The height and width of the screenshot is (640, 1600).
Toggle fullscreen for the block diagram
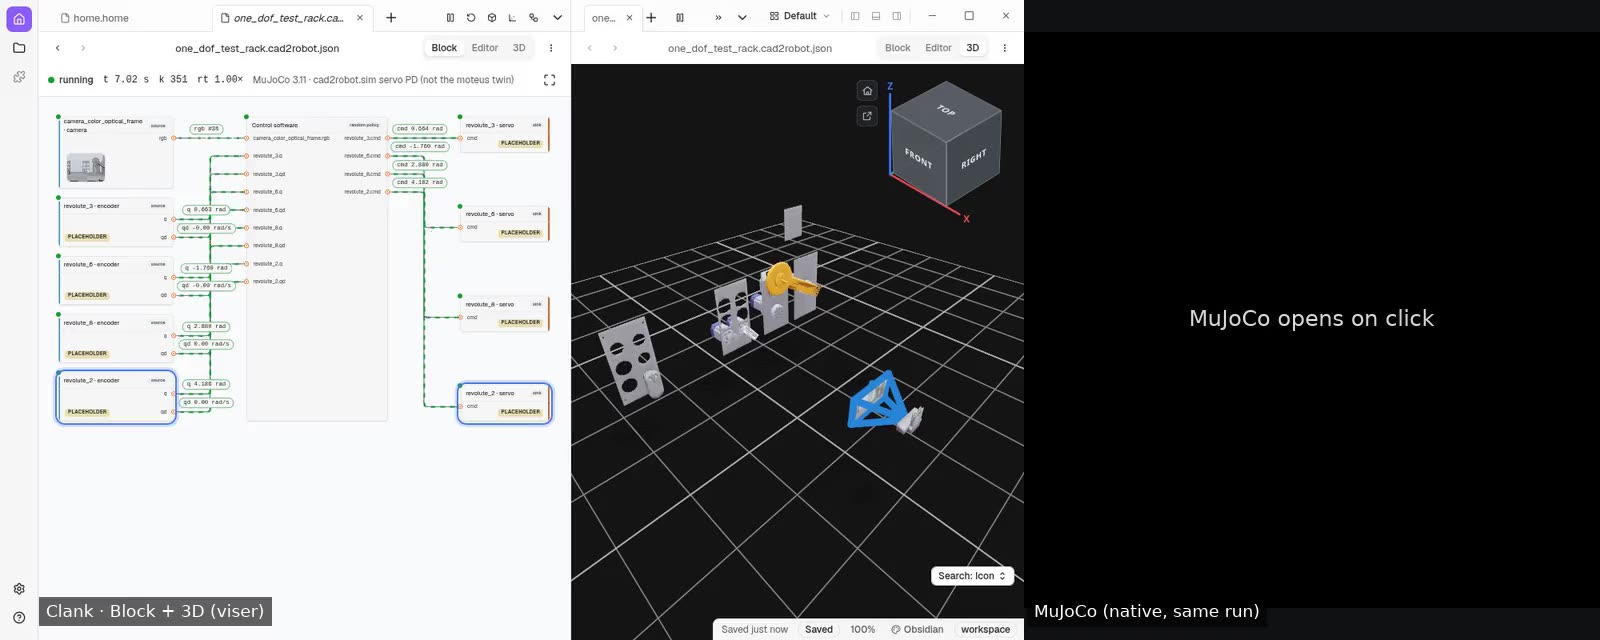(x=549, y=80)
